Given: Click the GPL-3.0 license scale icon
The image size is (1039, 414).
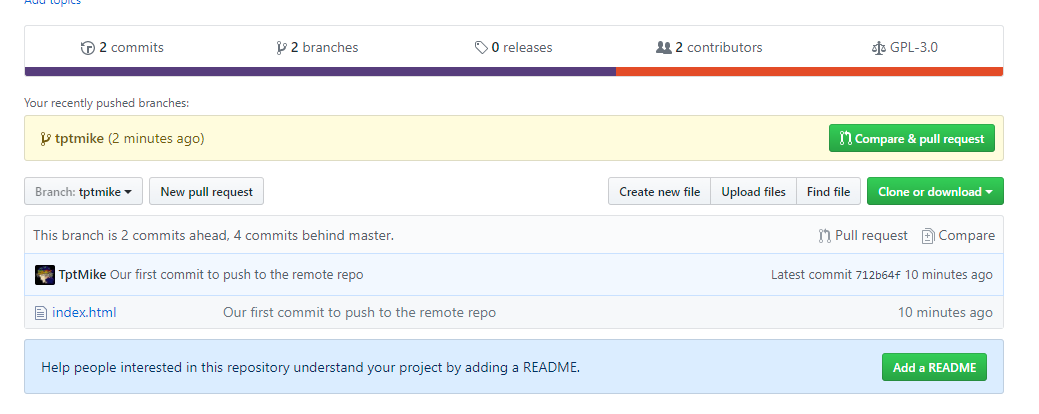Looking at the screenshot, I should (879, 48).
